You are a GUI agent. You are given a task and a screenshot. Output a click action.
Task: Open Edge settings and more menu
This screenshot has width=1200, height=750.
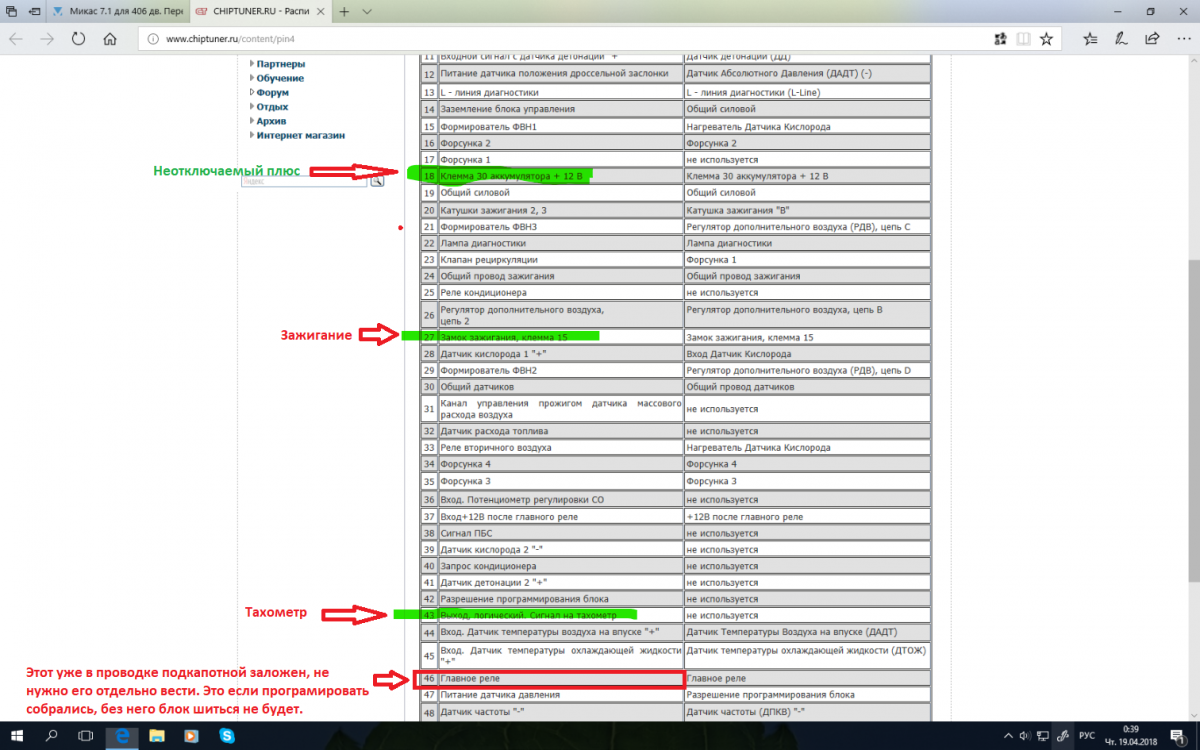(x=1183, y=39)
